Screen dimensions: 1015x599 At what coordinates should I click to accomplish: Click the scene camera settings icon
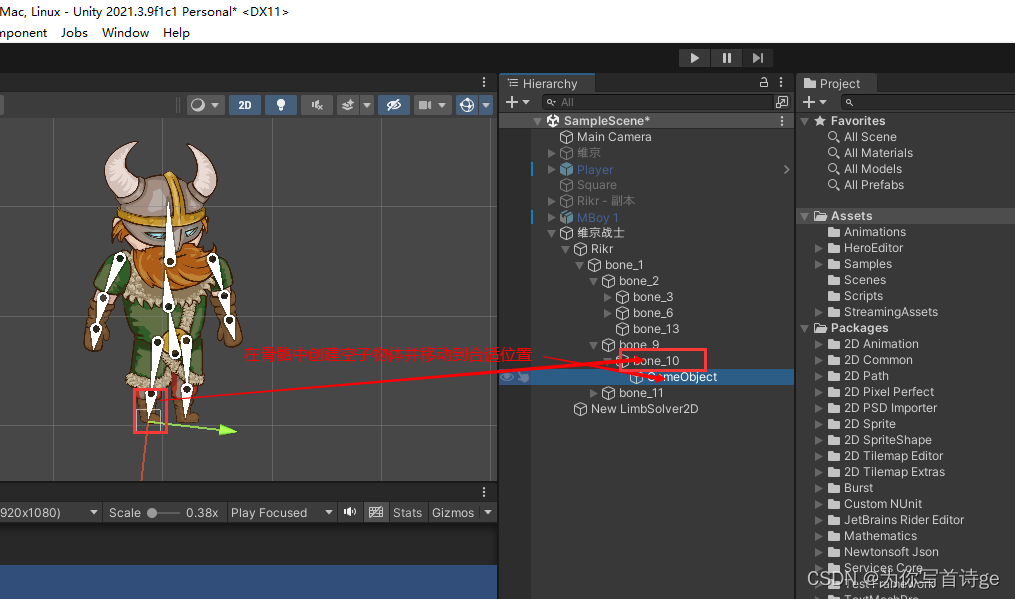click(x=425, y=105)
